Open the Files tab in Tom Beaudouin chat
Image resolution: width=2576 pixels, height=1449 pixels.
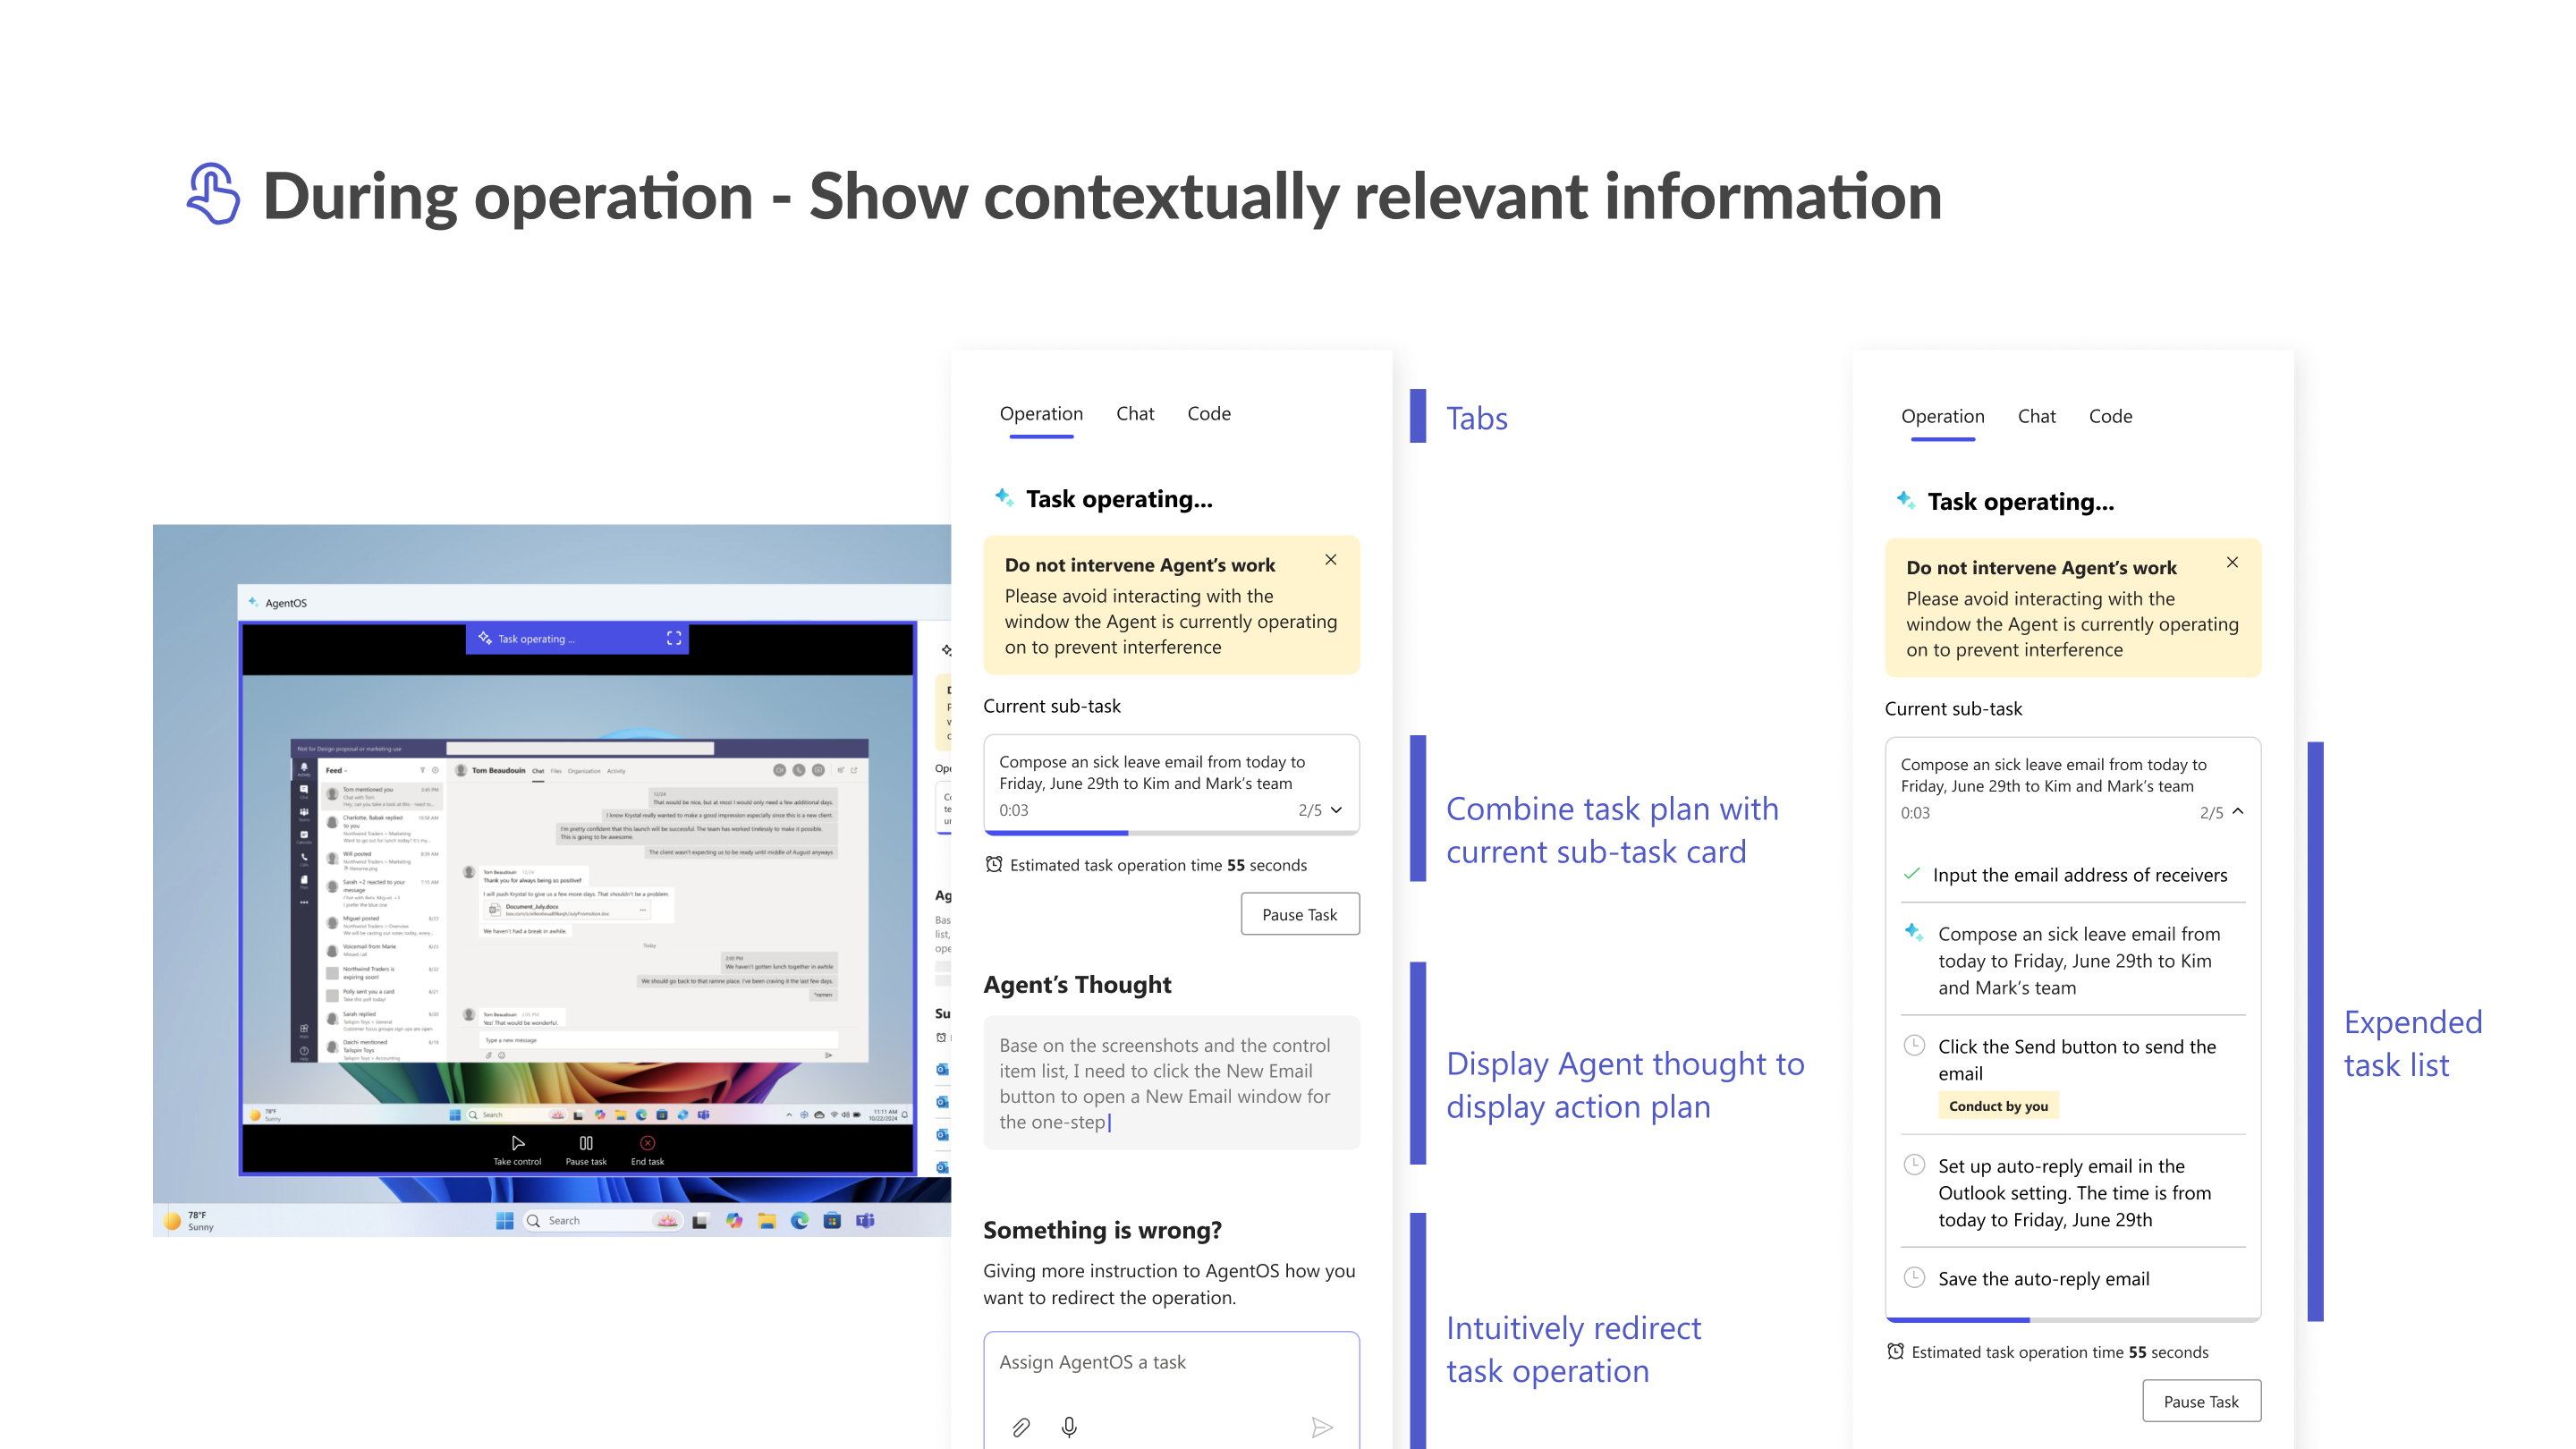556,771
